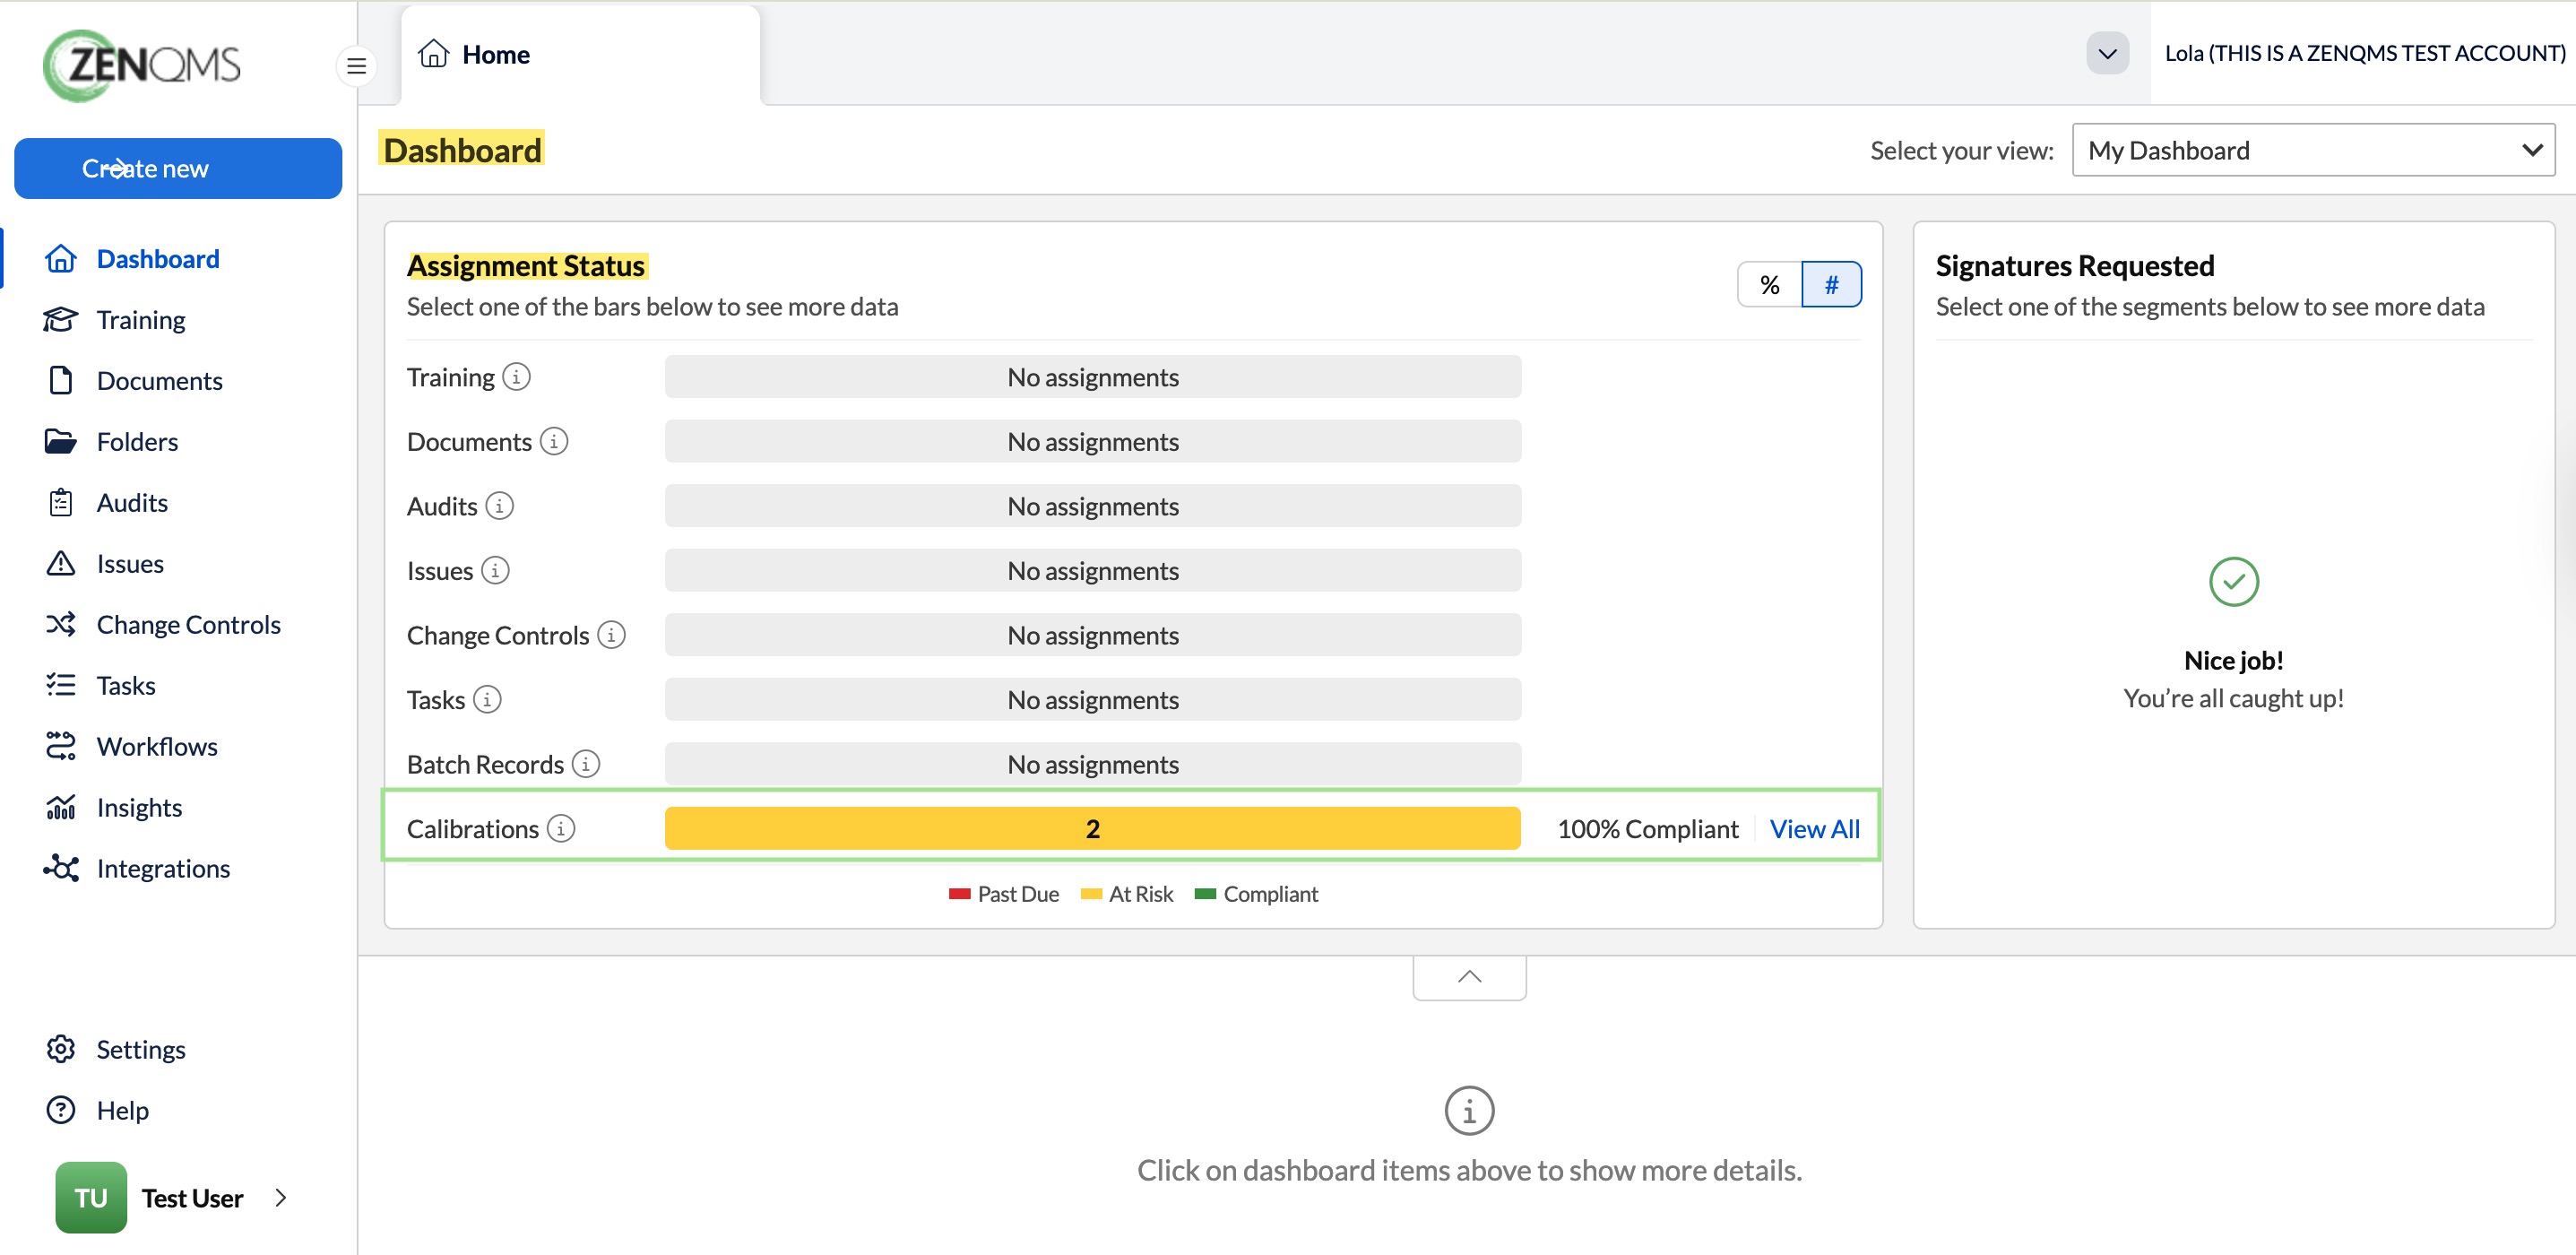2576x1255 pixels.
Task: Open Change Controls in sidebar menu
Action: point(188,625)
